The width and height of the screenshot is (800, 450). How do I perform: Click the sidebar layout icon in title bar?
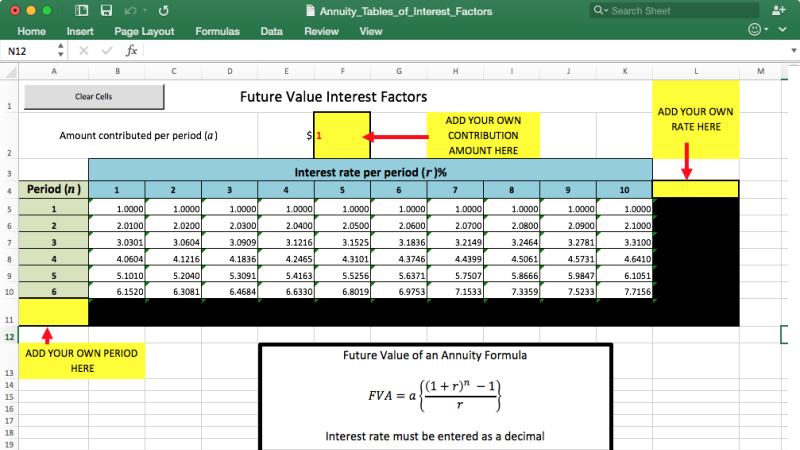(81, 11)
